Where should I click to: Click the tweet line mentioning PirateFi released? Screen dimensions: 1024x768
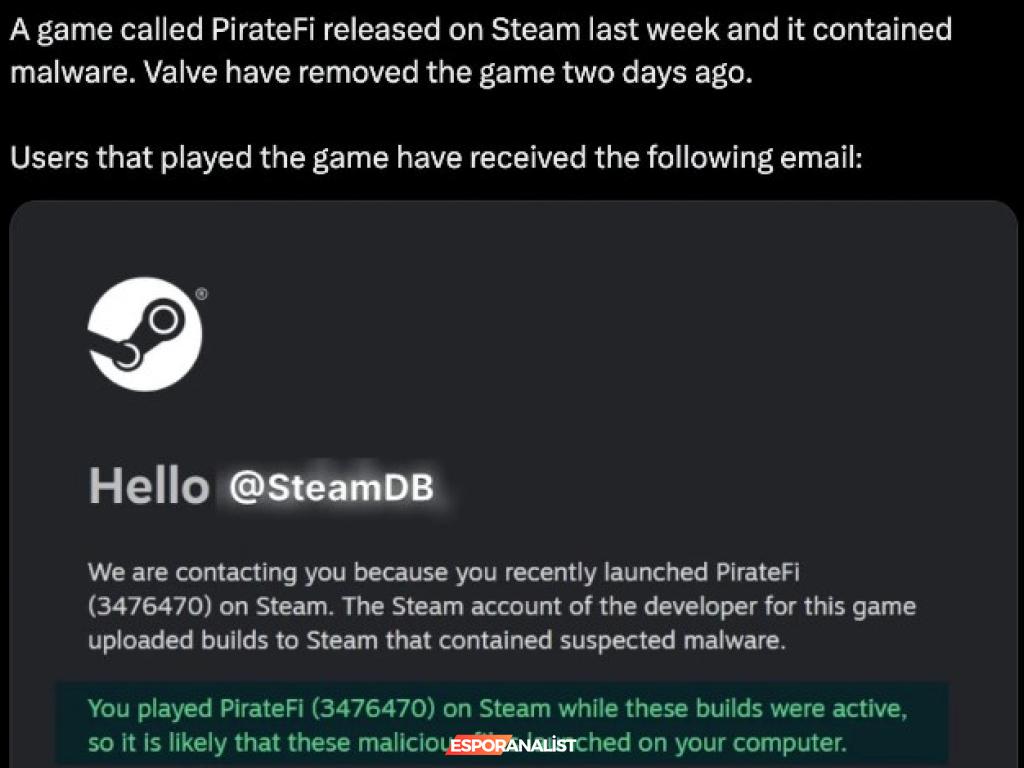481,30
